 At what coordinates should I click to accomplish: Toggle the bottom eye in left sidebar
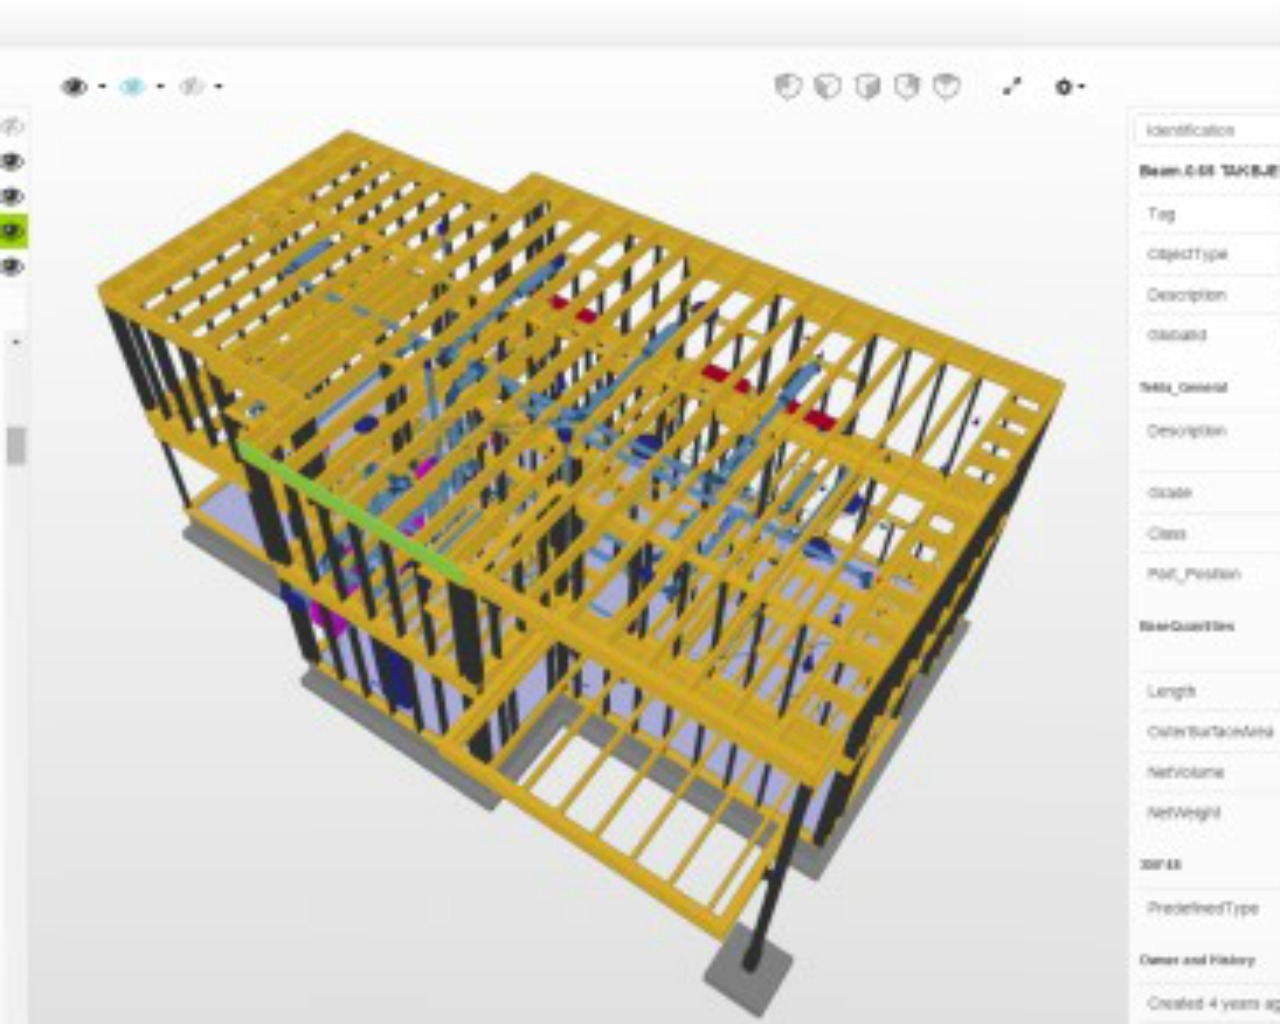click(x=13, y=267)
